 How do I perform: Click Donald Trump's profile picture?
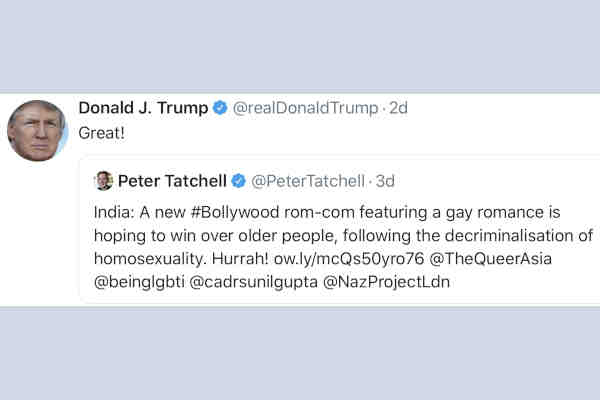pyautogui.click(x=38, y=130)
